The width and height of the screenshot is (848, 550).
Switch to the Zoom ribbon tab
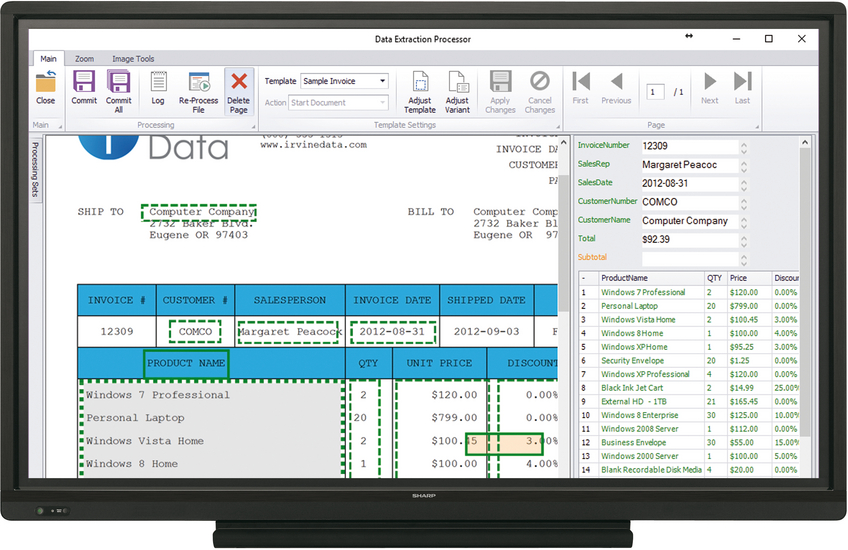(84, 58)
